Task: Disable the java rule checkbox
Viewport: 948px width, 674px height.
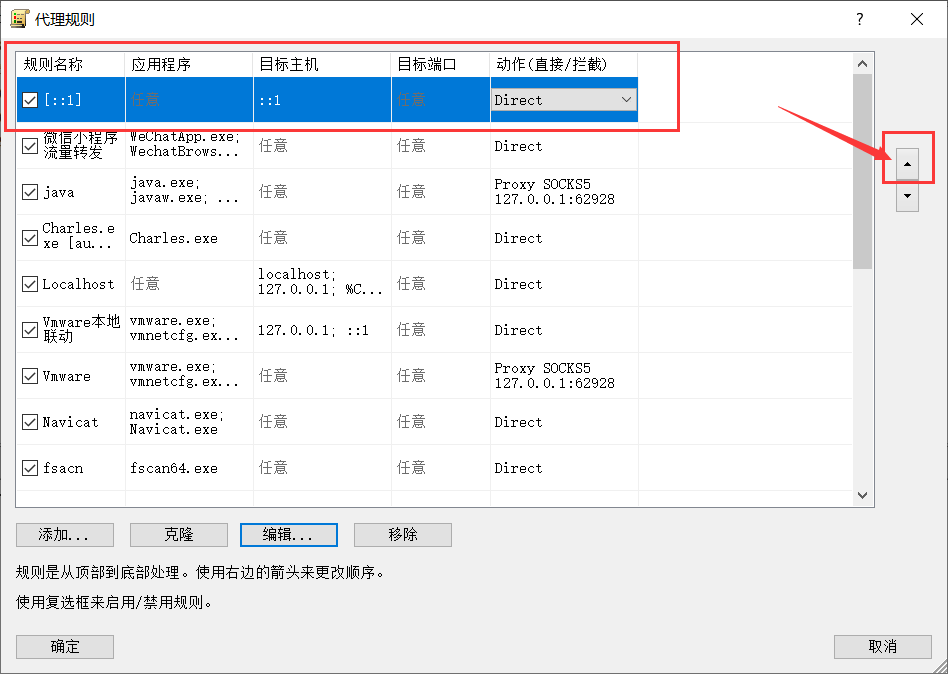Action: pyautogui.click(x=30, y=192)
